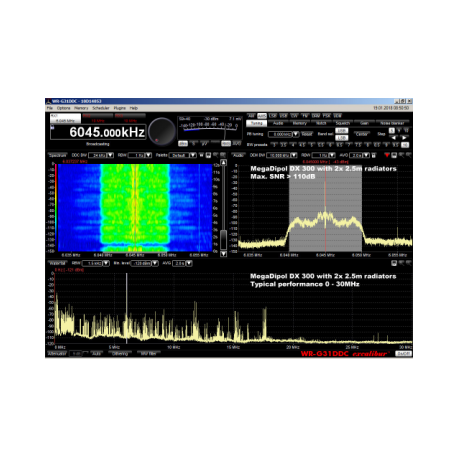Open the Plugins menu
458x458 pixels.
[120, 108]
